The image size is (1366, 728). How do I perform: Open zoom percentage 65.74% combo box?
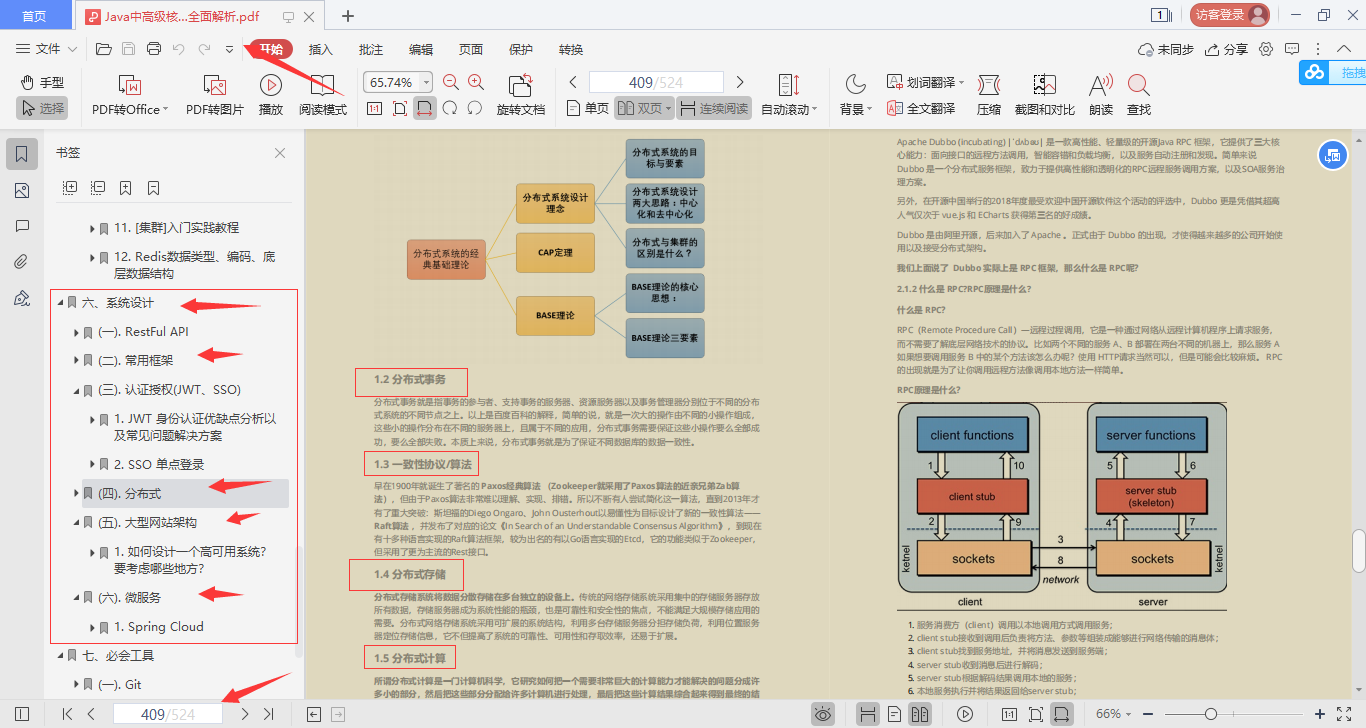(398, 82)
